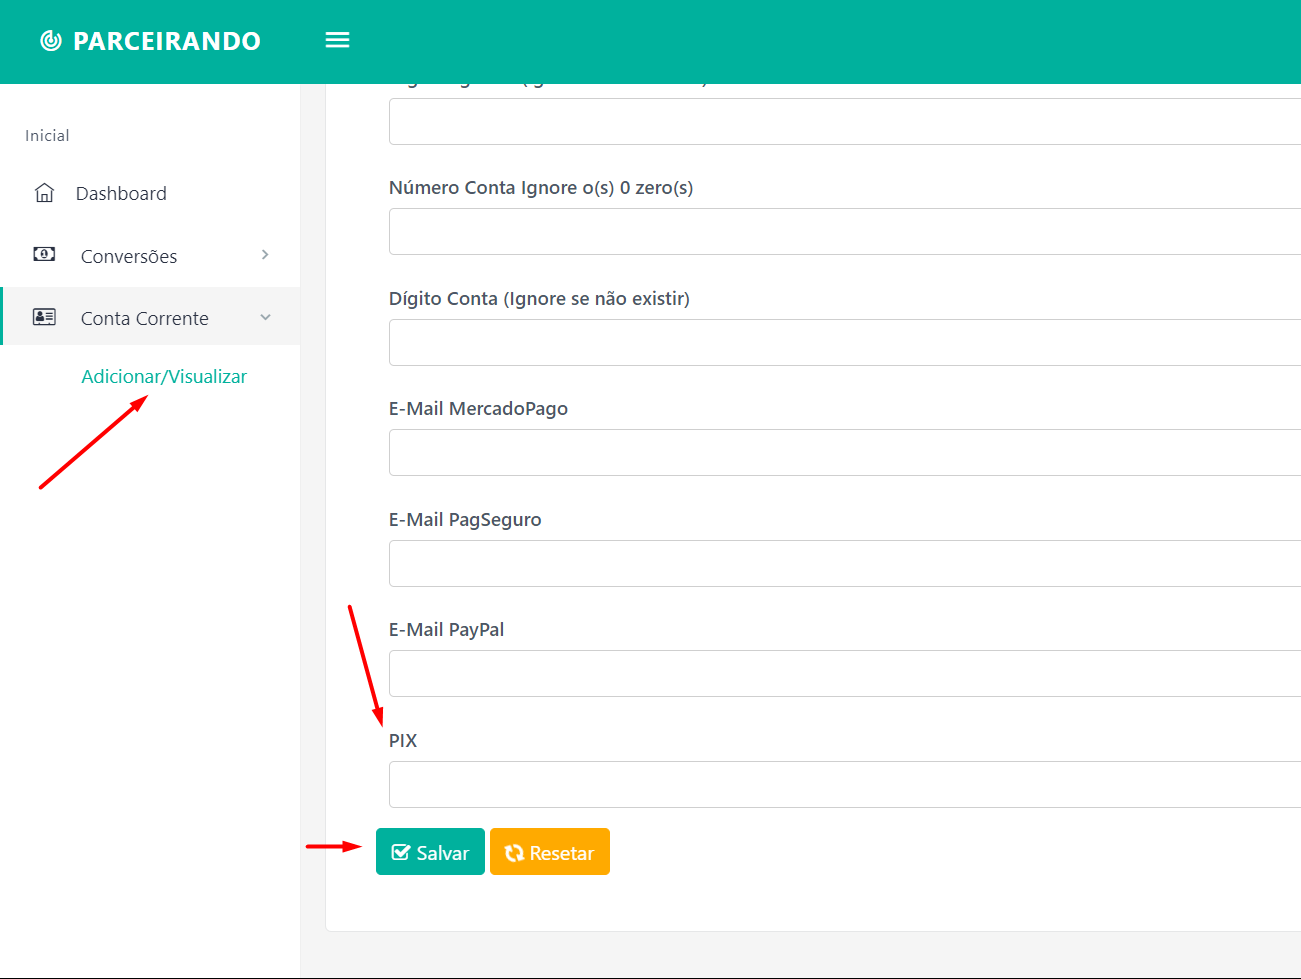The height and width of the screenshot is (979, 1301).
Task: Focus the E-Mail MercadoPago input field
Action: point(845,453)
